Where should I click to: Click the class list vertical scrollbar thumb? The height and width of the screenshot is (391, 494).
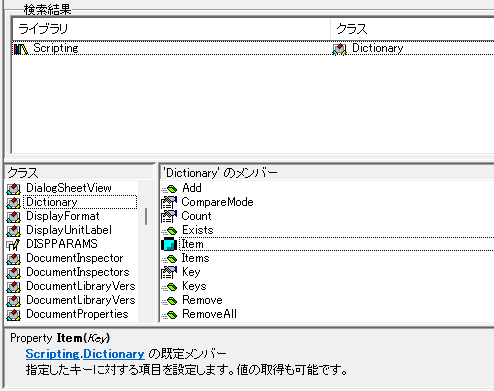146,216
